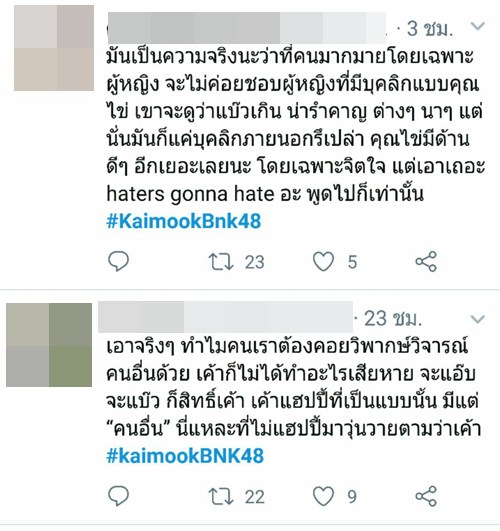Click the blurred username of first tweet
This screenshot has height=531, width=500.
point(247,28)
